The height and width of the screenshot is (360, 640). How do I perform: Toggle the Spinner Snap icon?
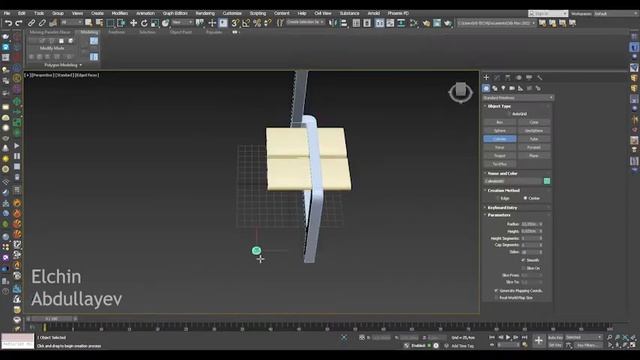pos(267,23)
